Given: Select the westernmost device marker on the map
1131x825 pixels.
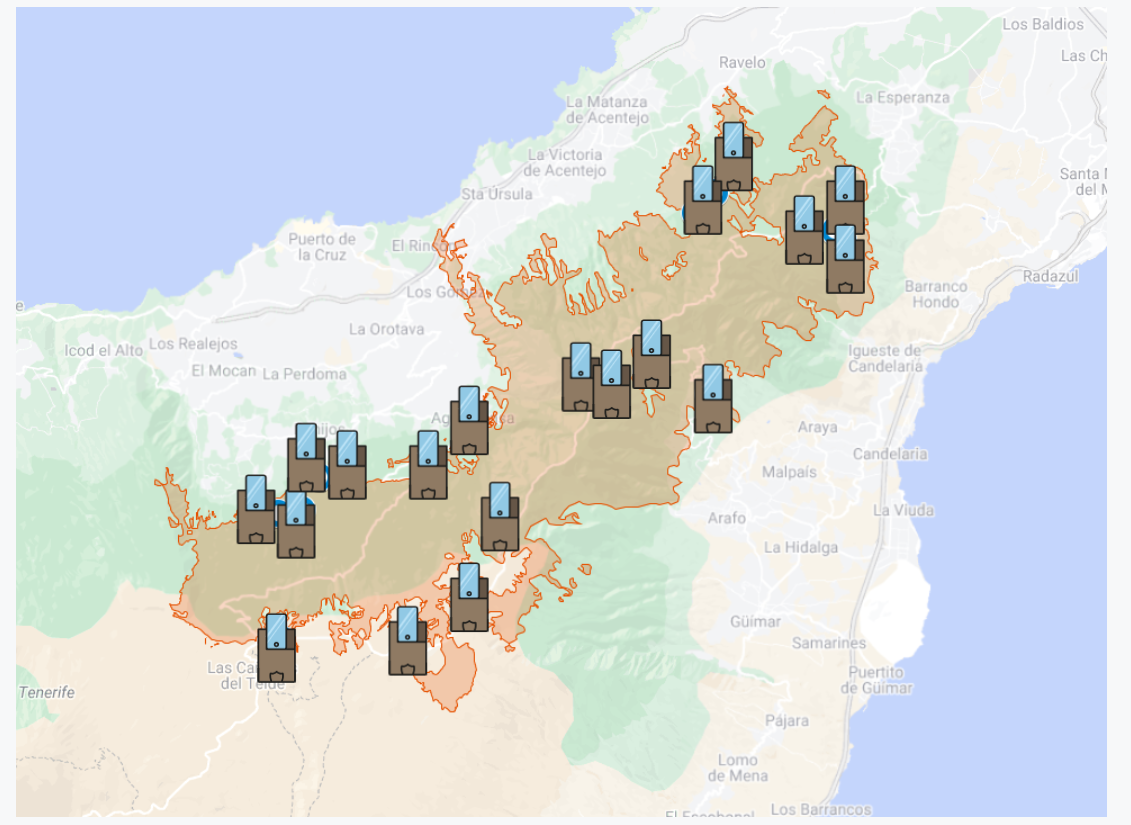Looking at the screenshot, I should click(x=256, y=510).
